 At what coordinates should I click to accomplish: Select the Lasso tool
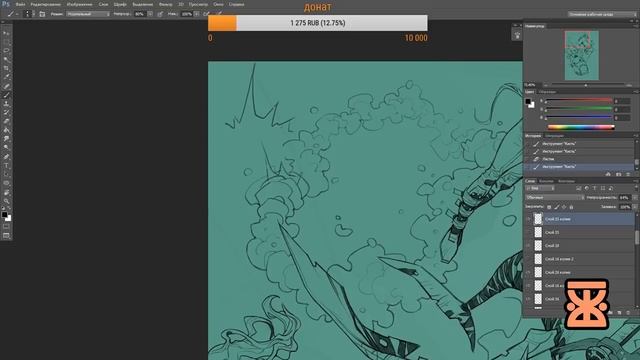tap(6, 51)
